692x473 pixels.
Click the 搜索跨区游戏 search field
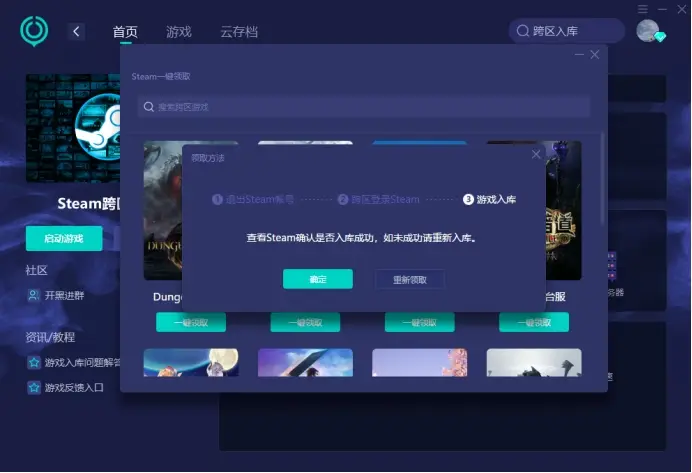click(x=364, y=106)
